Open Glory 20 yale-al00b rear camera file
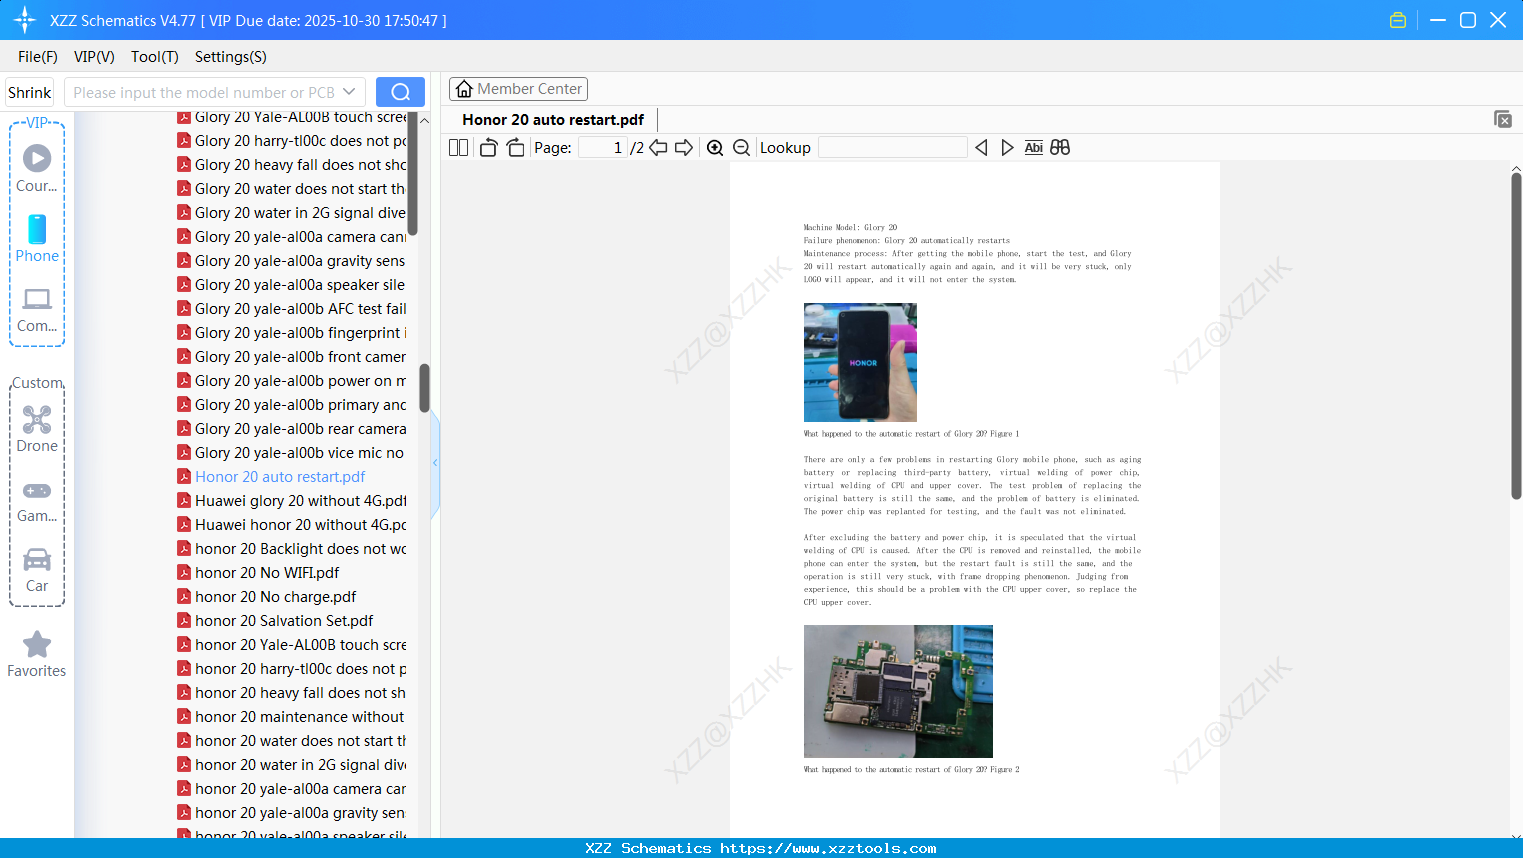The height and width of the screenshot is (858, 1523). coord(292,429)
